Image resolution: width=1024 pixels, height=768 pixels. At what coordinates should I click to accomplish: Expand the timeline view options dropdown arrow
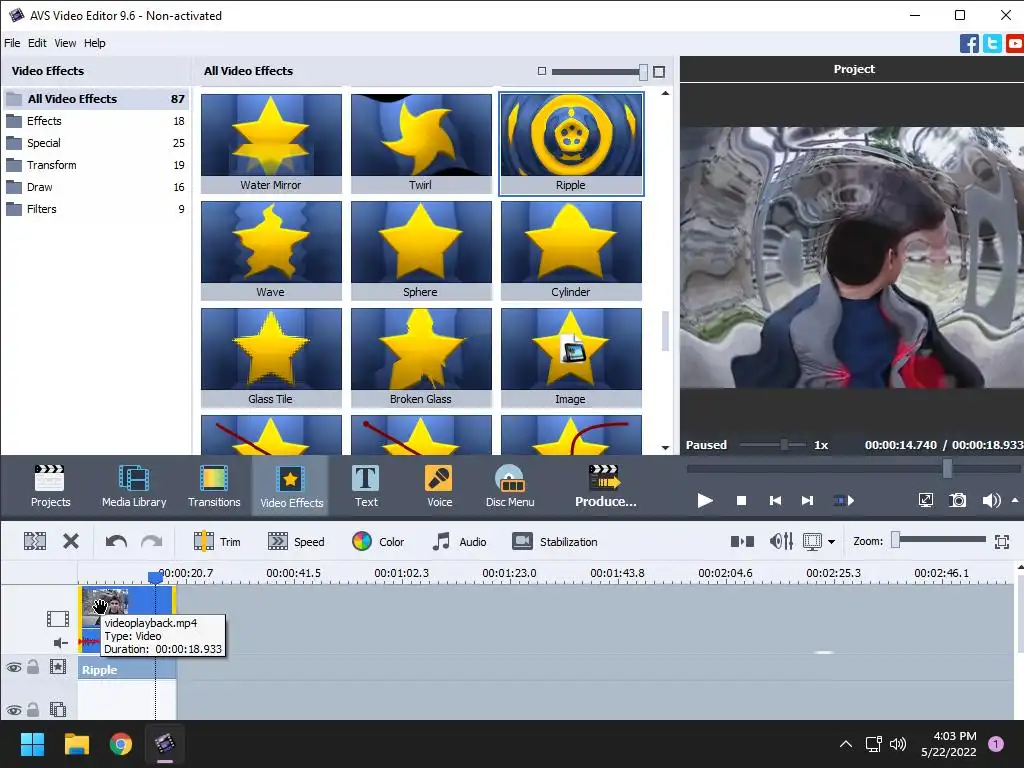click(831, 542)
